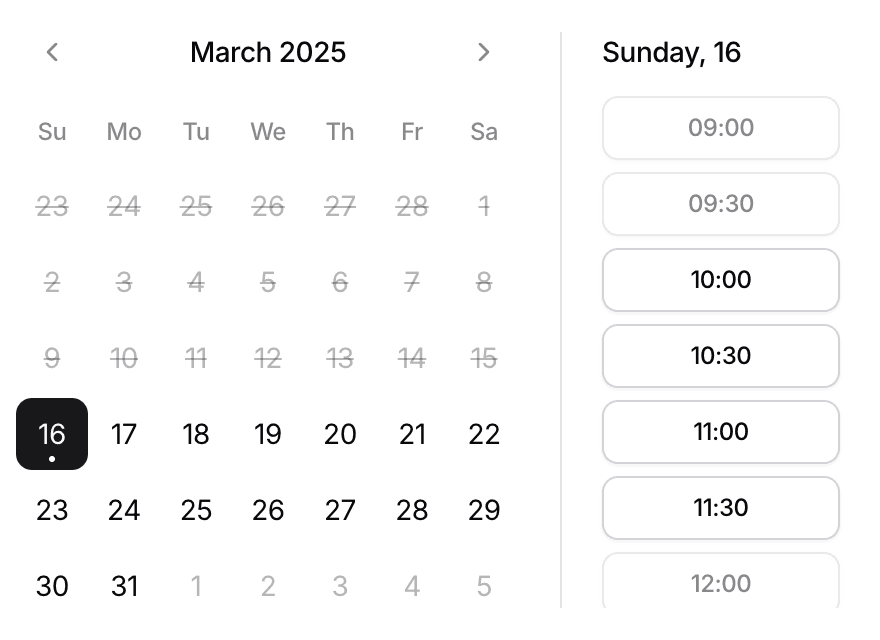This screenshot has height=640, width=880.
Task: Choose the 09:00 time slot
Action: click(720, 128)
